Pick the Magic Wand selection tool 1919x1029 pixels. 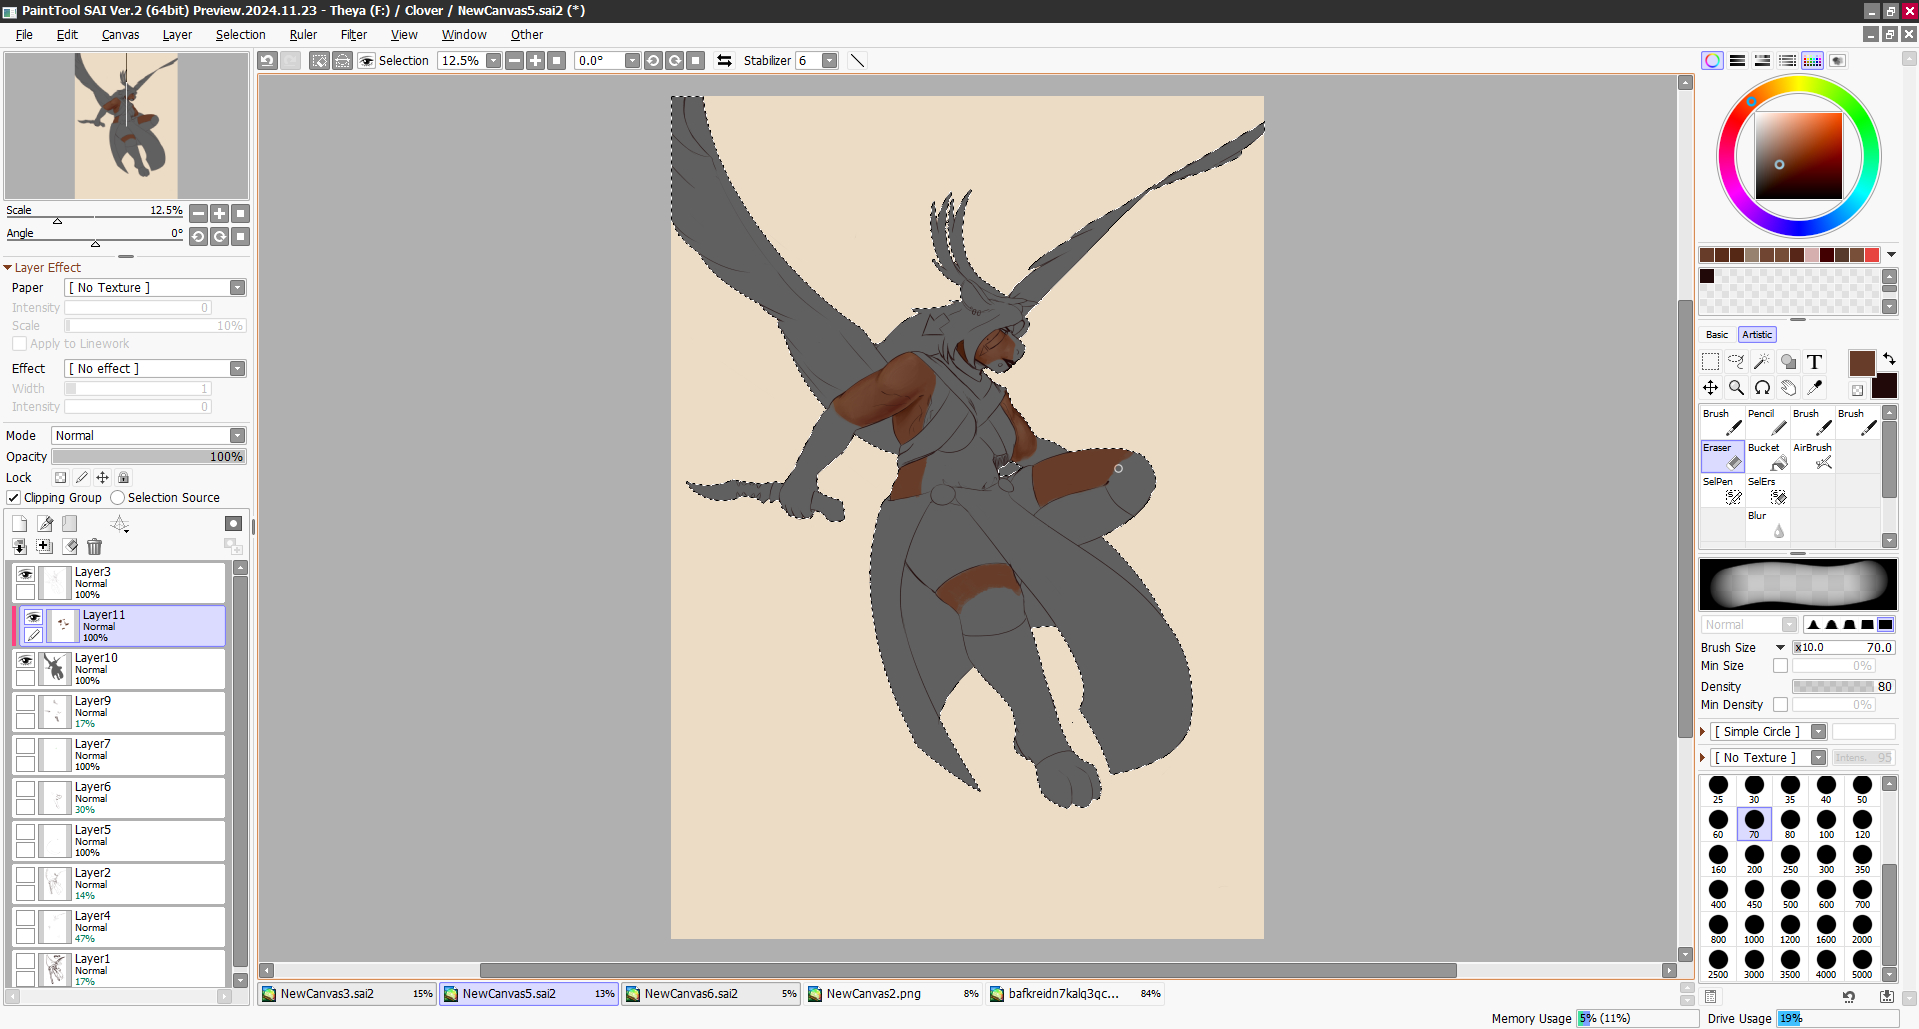click(x=1762, y=362)
